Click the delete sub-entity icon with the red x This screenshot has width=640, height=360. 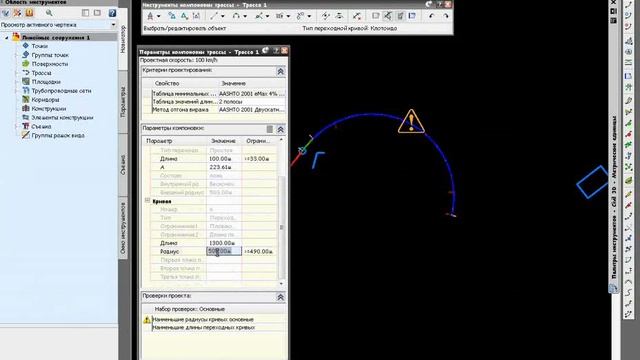(x=357, y=16)
